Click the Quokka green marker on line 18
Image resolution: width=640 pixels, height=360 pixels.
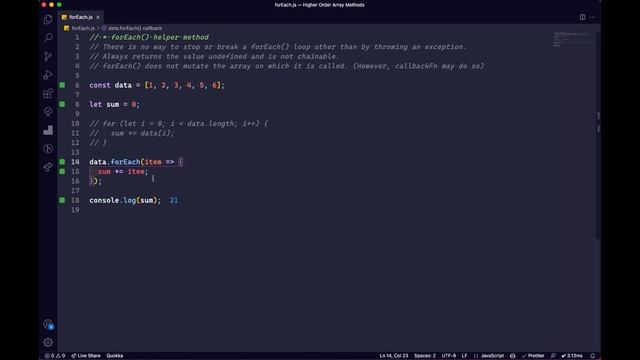[x=62, y=200]
